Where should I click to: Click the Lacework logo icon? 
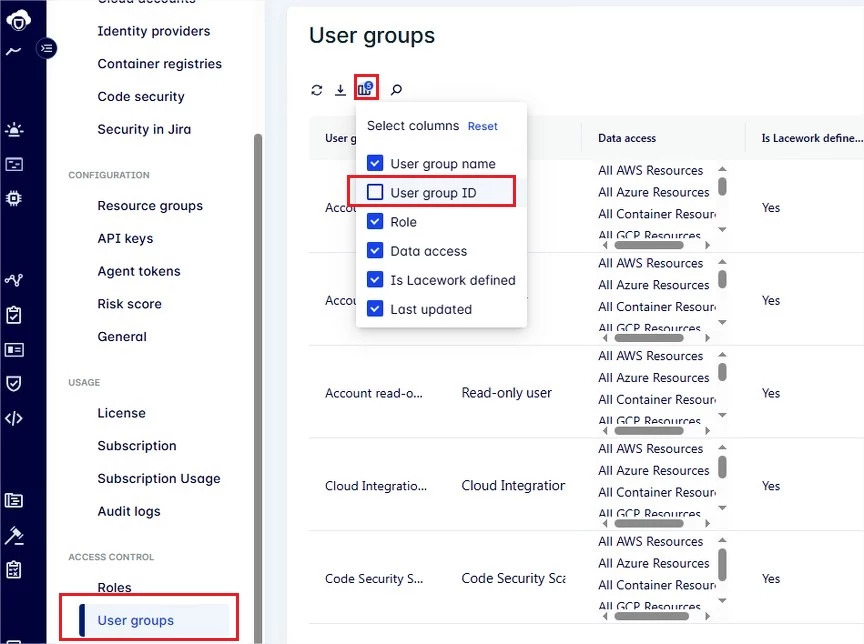pyautogui.click(x=18, y=20)
